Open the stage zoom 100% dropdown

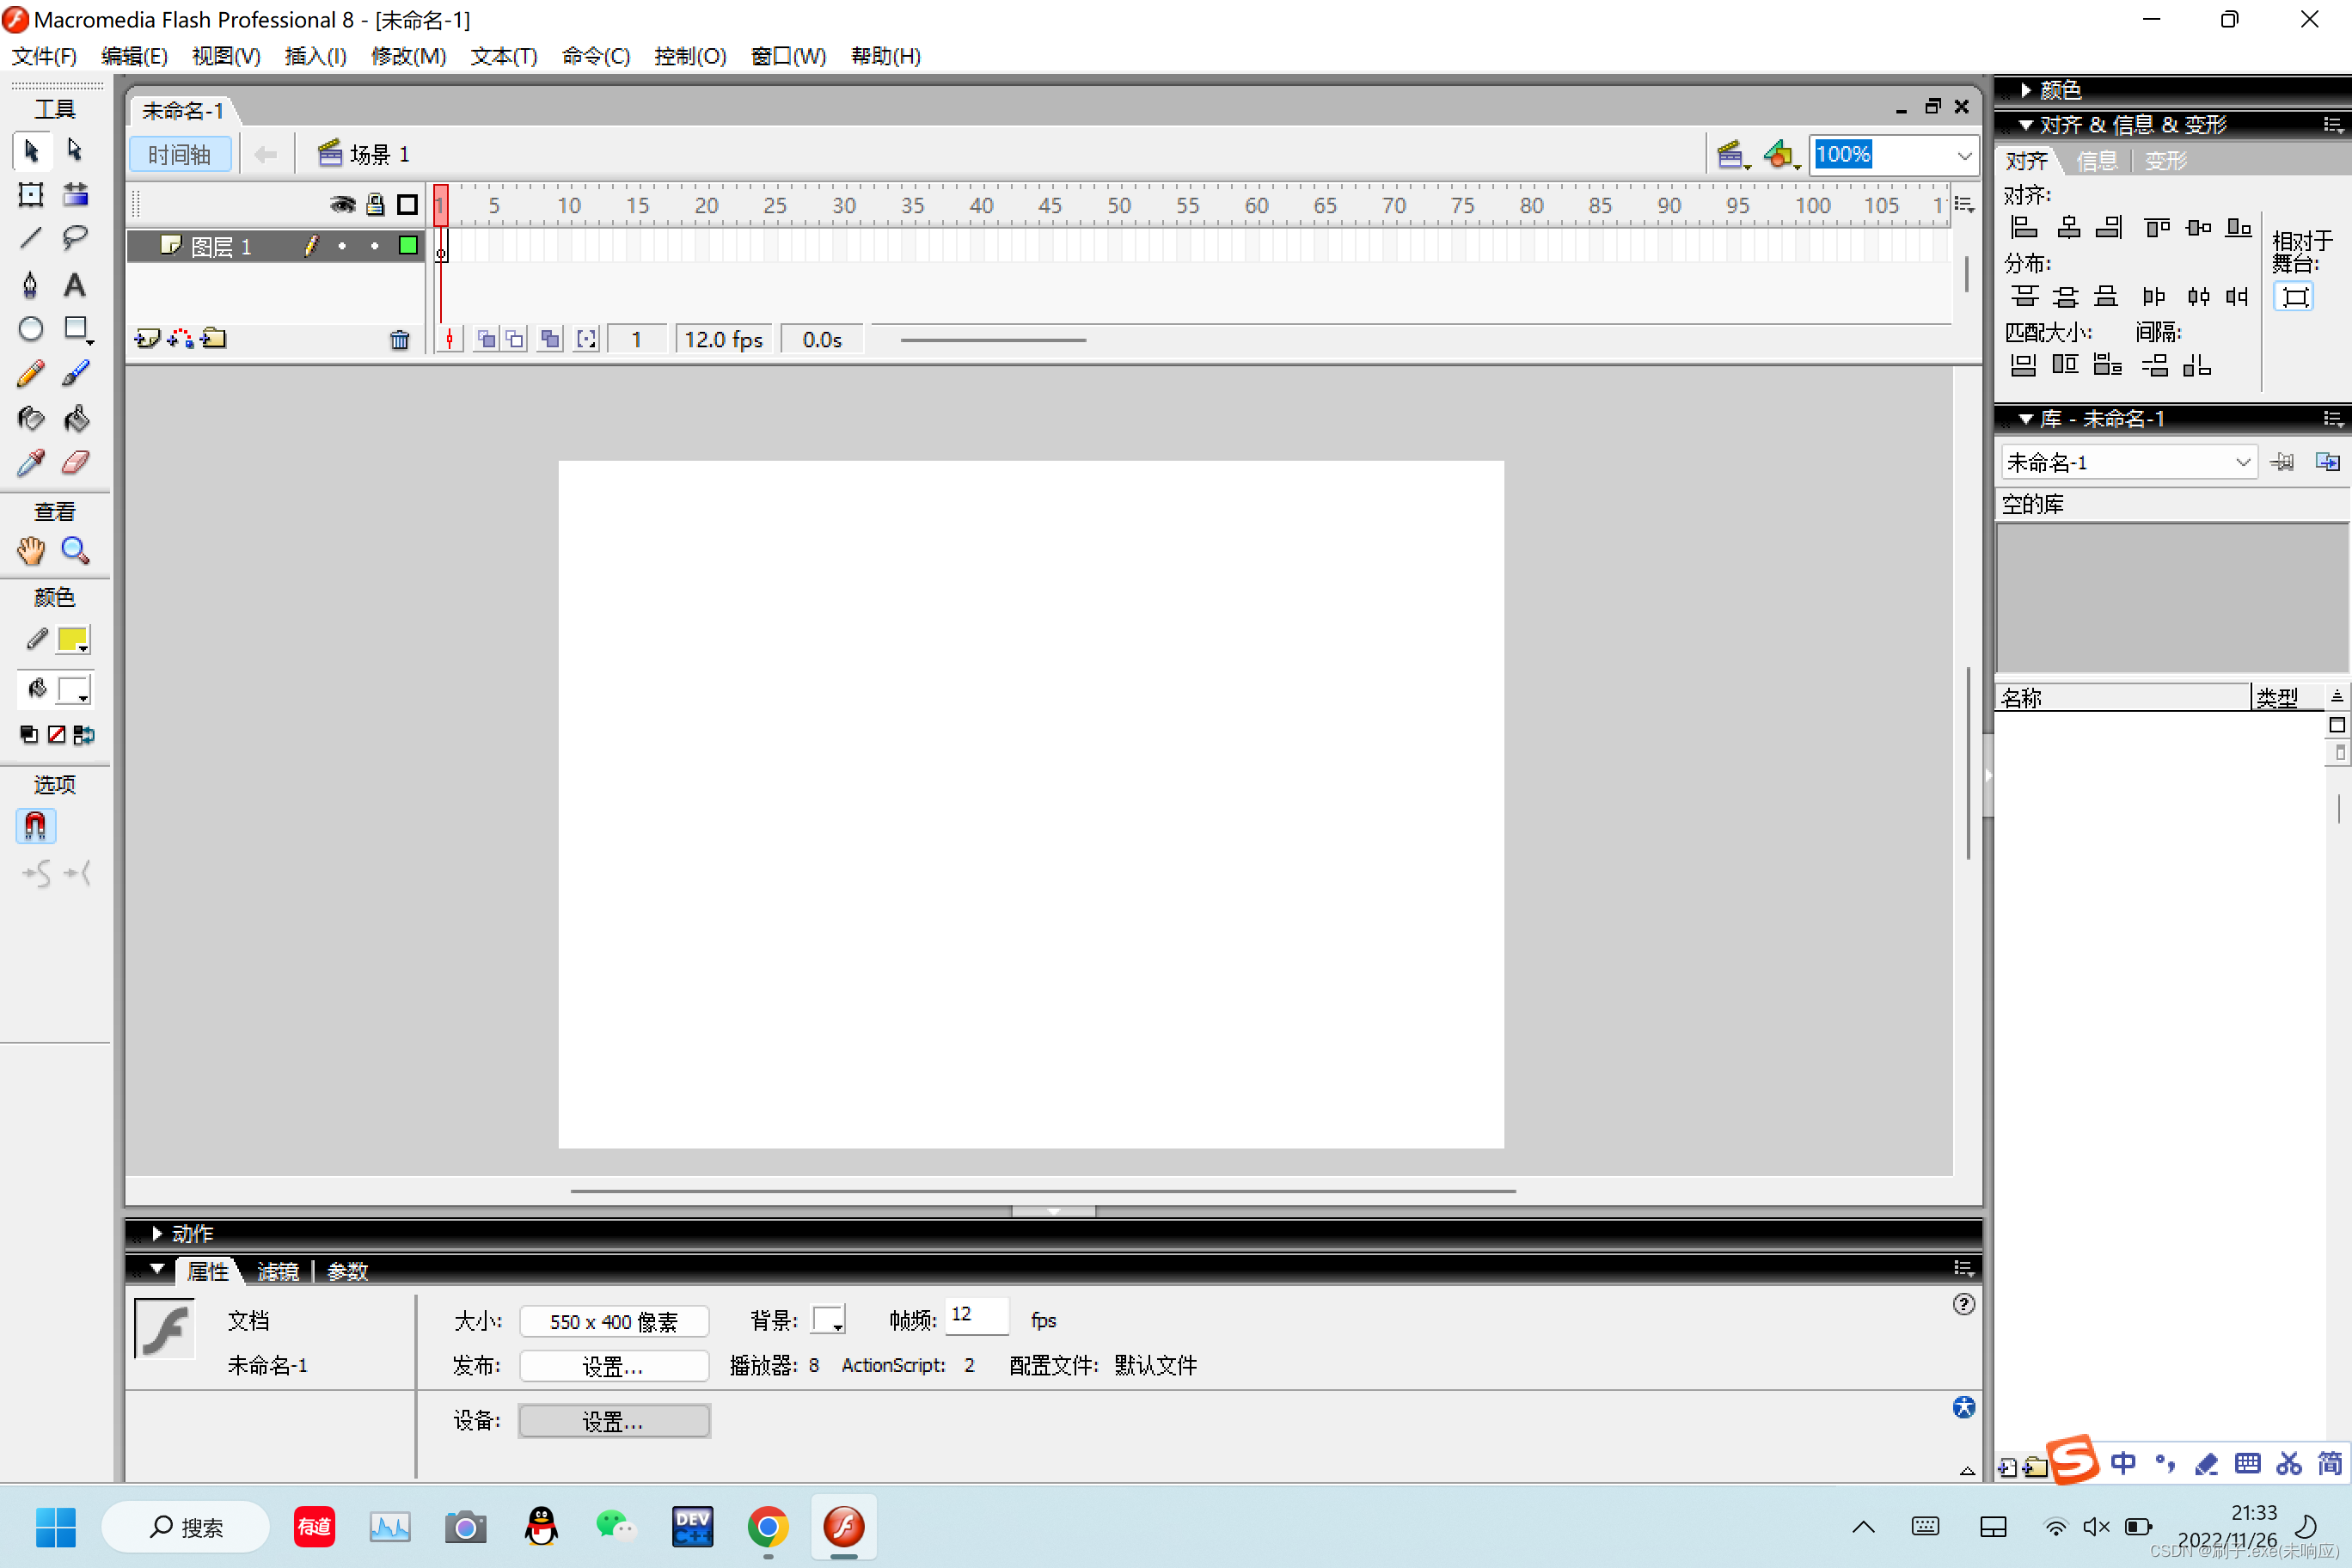(x=1964, y=155)
